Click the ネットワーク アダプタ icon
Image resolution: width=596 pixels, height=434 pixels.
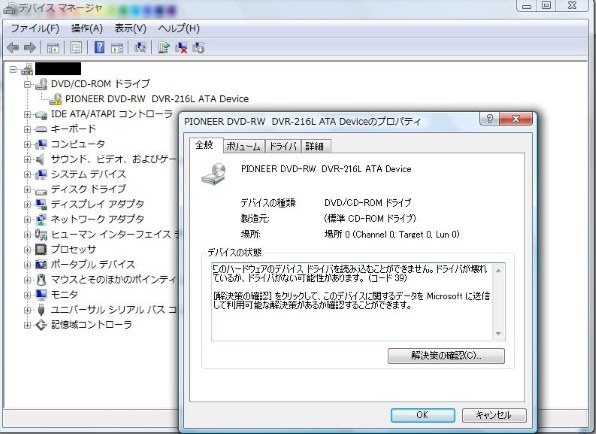pos(41,219)
